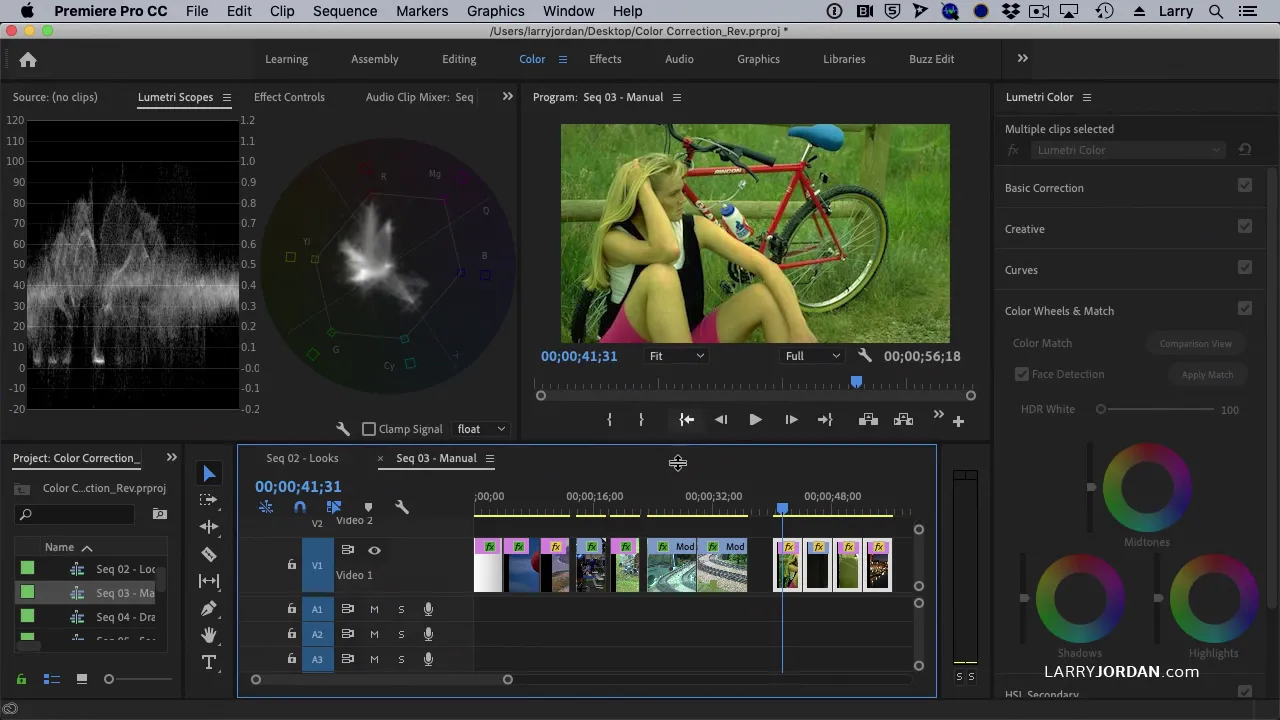Solo audio track A2

pyautogui.click(x=401, y=634)
